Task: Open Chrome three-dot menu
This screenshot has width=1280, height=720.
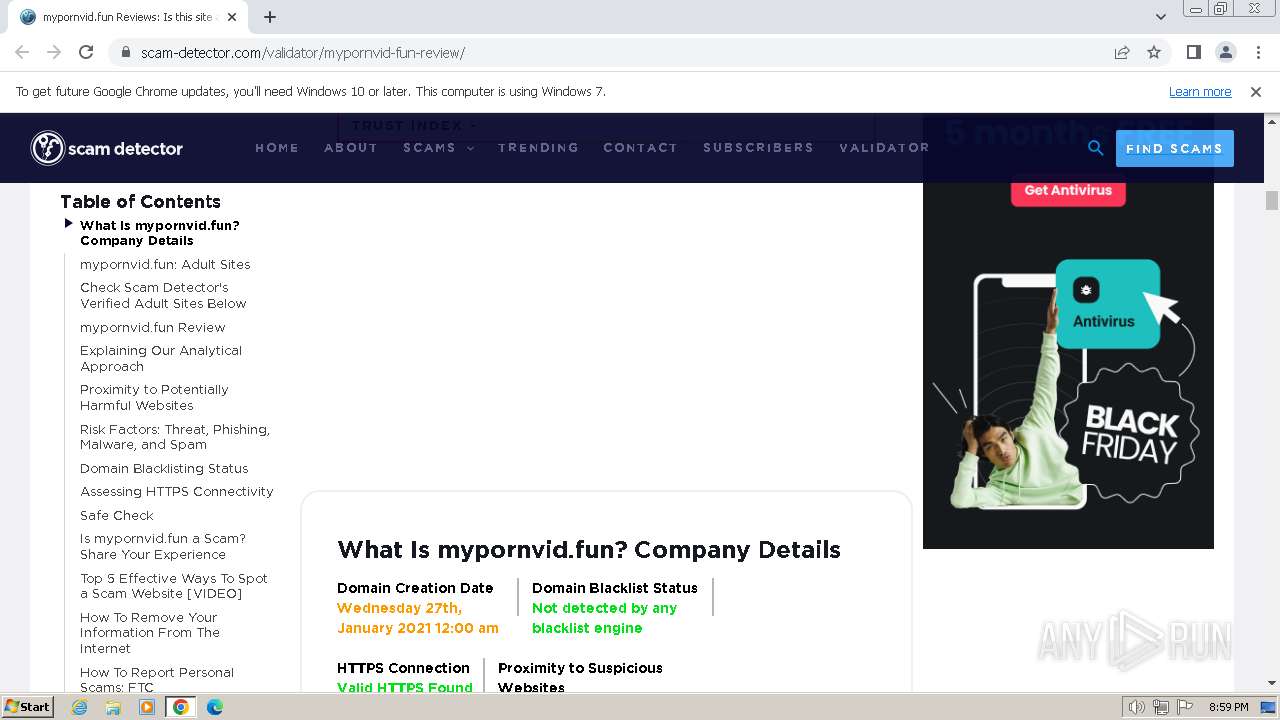Action: point(1257,52)
